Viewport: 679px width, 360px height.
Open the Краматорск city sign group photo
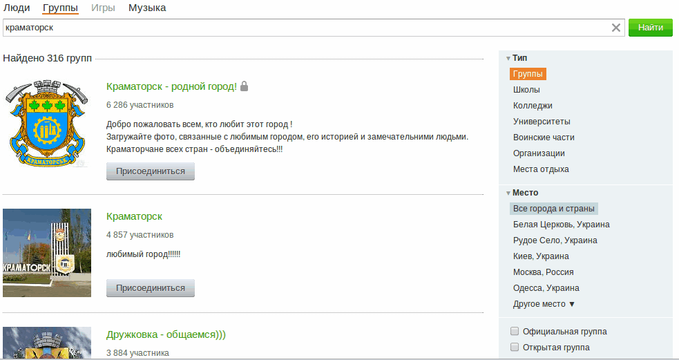(47, 253)
